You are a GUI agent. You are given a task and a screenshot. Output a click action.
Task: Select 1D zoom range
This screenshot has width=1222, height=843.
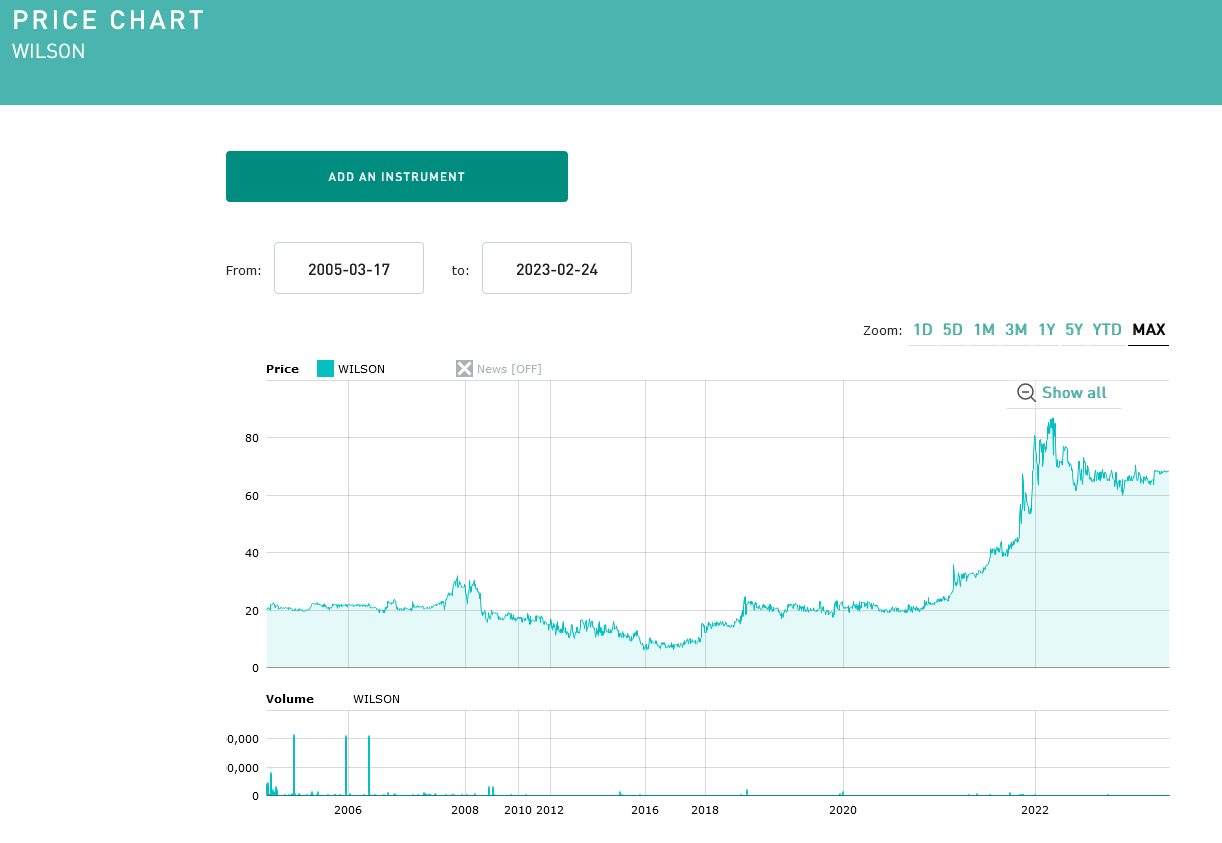(922, 330)
